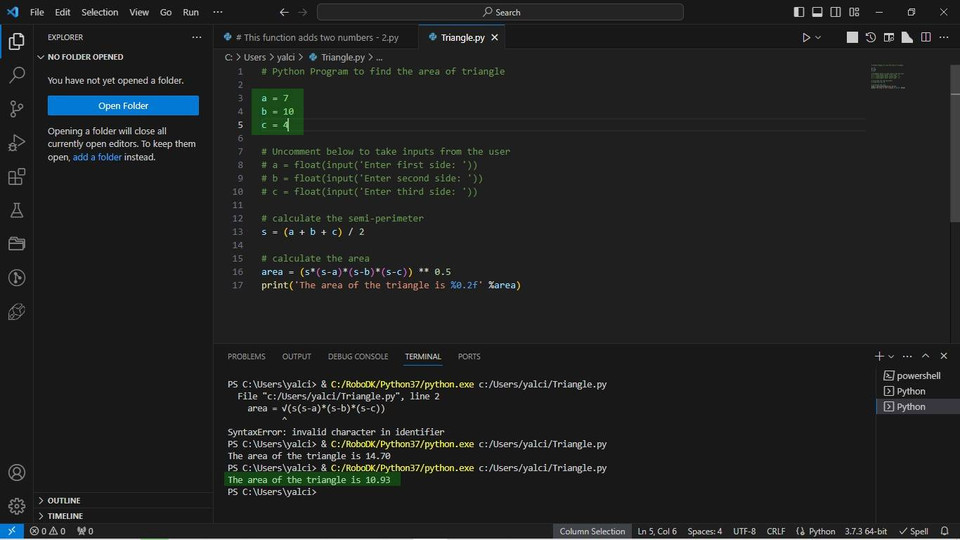Viewport: 960px width, 540px height.
Task: Click the top Search command bar
Action: tap(500, 12)
